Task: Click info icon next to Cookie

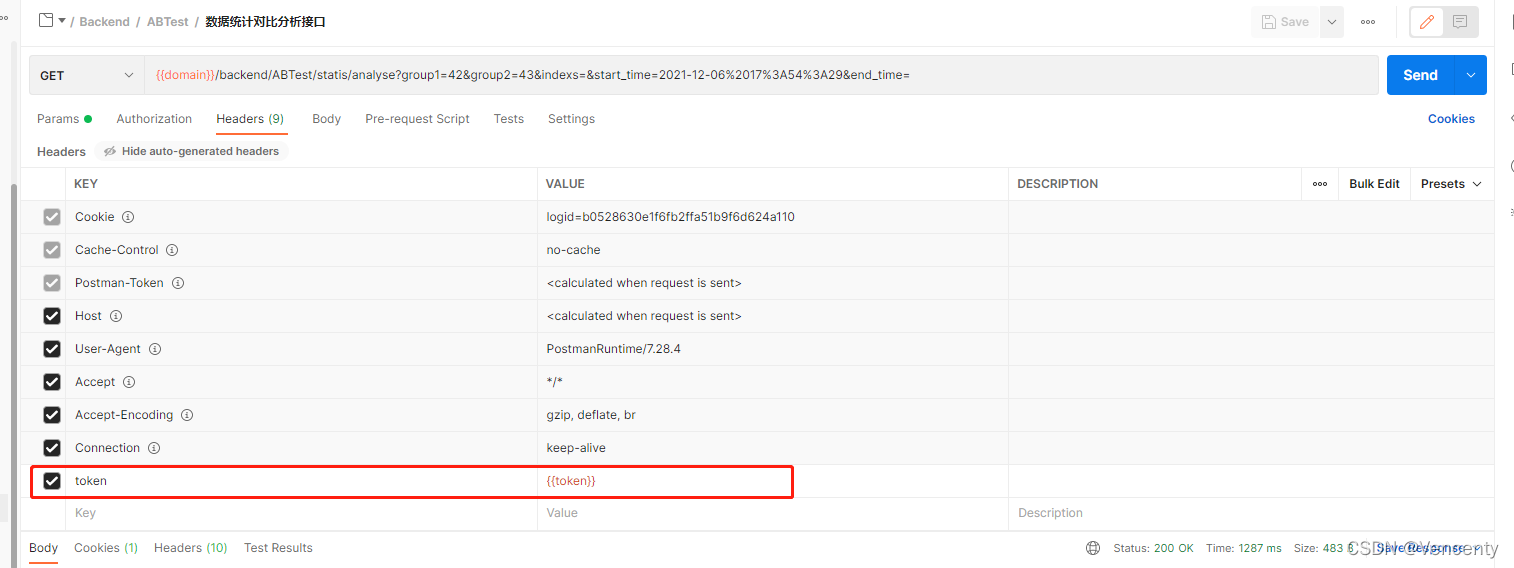Action: [x=128, y=217]
